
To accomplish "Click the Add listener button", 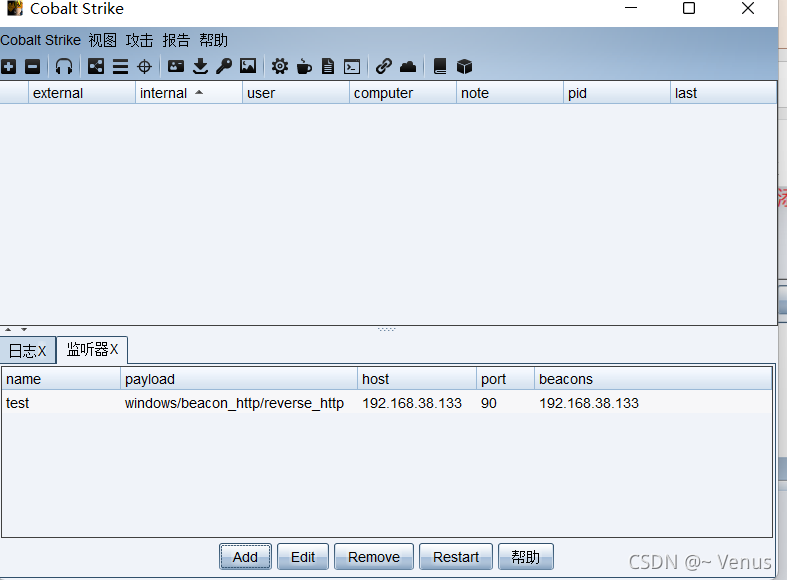I will (x=245, y=557).
